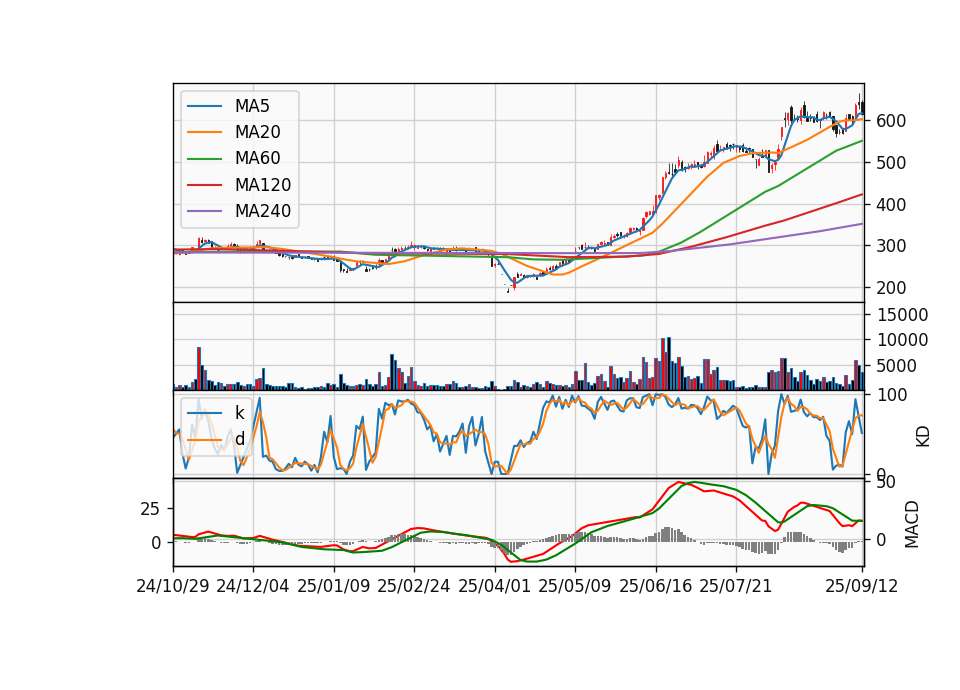960x690 pixels.
Task: Click the blue MA5 legend line swatch
Action: coord(205,106)
